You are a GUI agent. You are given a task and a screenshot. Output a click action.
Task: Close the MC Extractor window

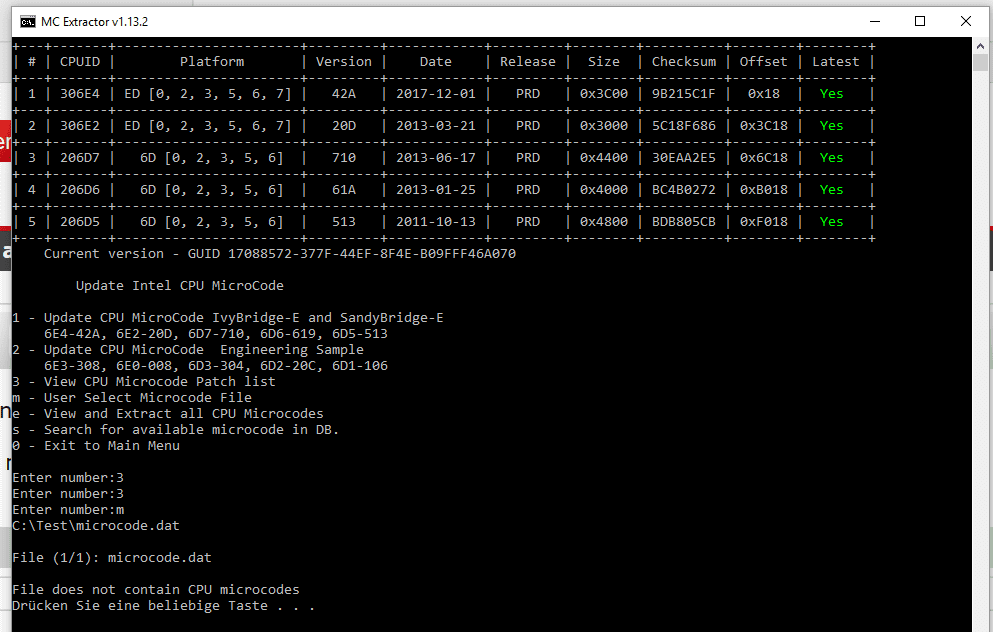click(x=966, y=22)
